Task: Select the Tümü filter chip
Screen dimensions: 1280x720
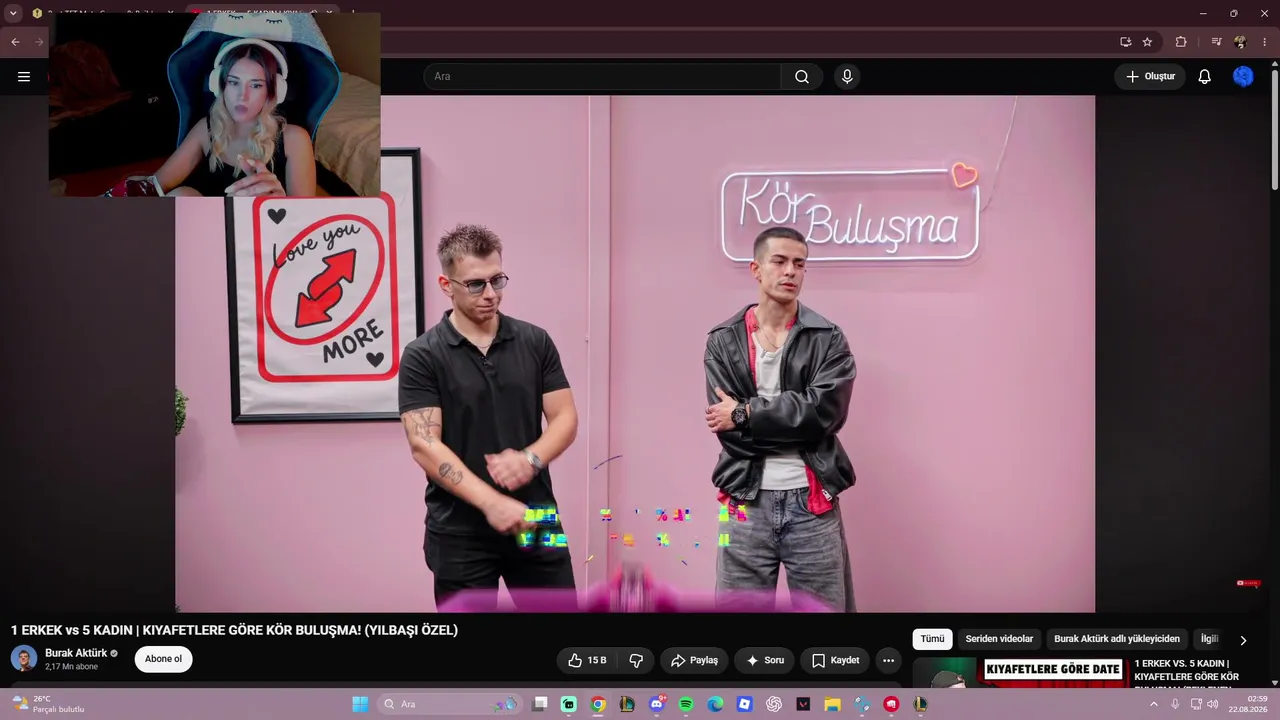Action: (x=932, y=639)
